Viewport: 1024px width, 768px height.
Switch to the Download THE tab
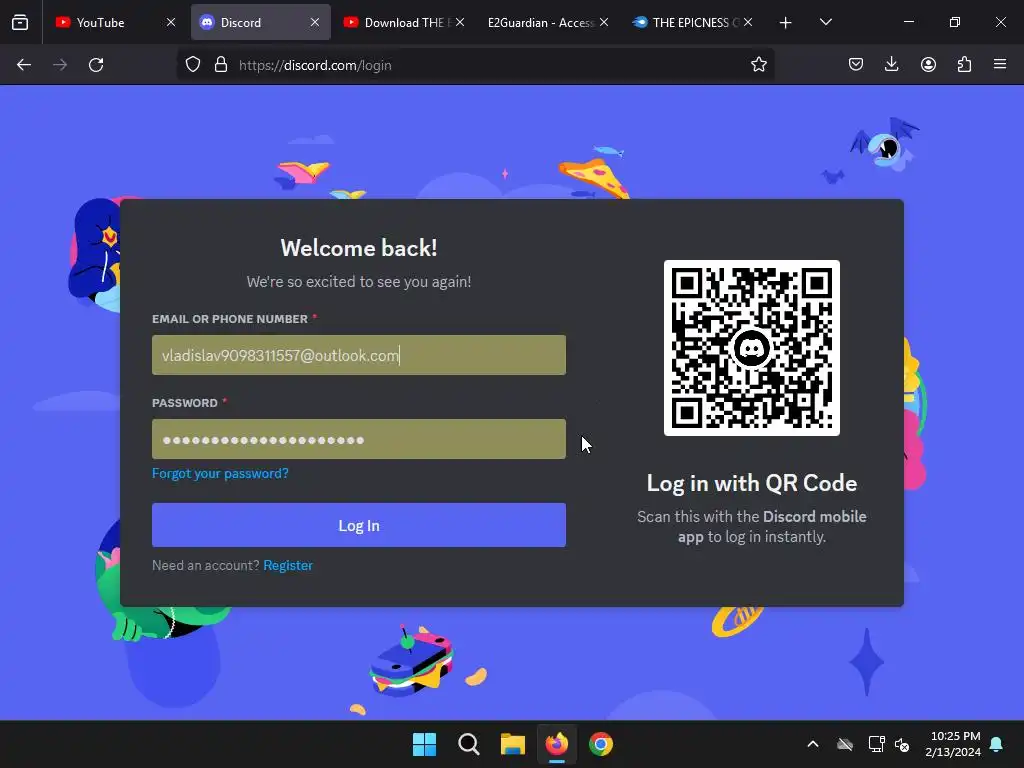(404, 22)
